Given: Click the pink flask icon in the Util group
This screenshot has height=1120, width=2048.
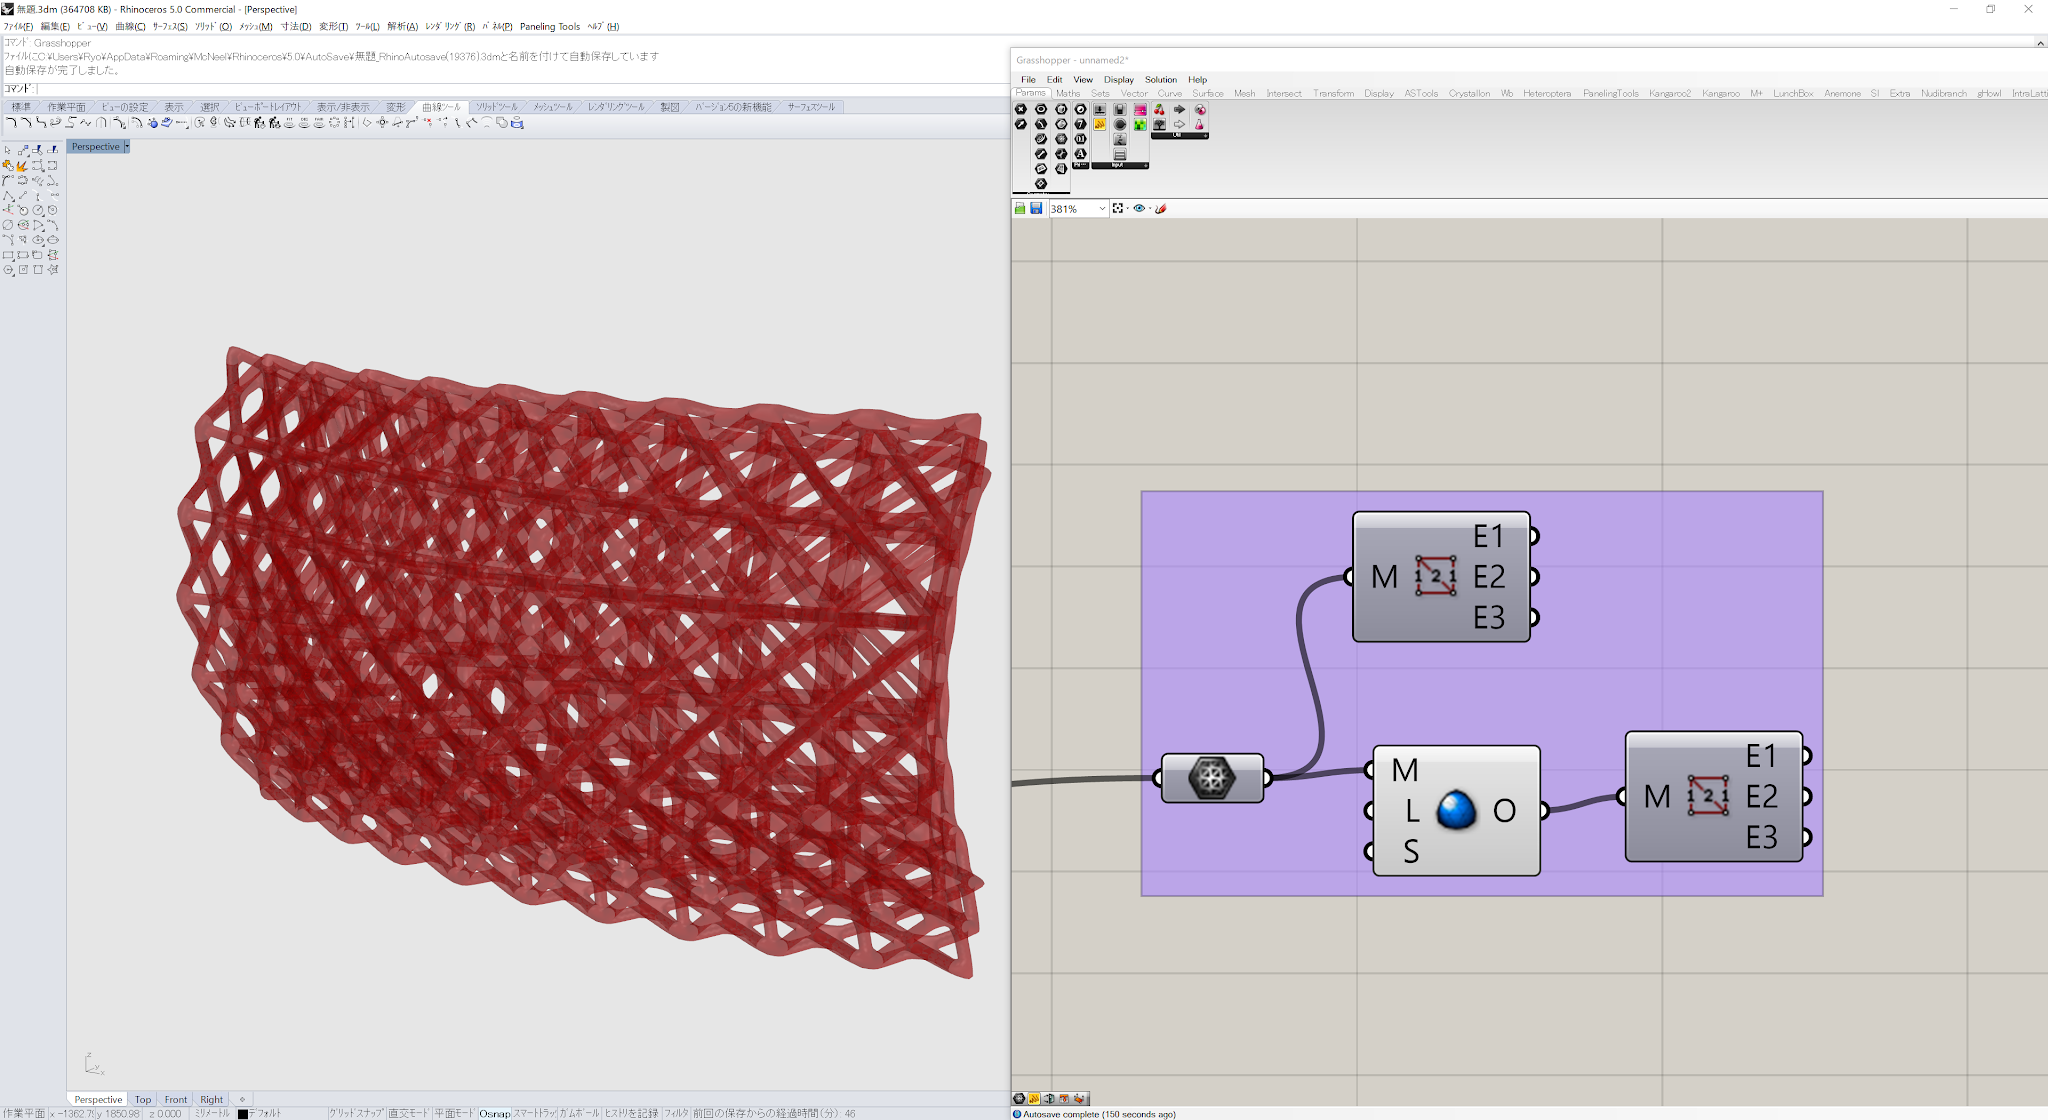Looking at the screenshot, I should click(1199, 124).
